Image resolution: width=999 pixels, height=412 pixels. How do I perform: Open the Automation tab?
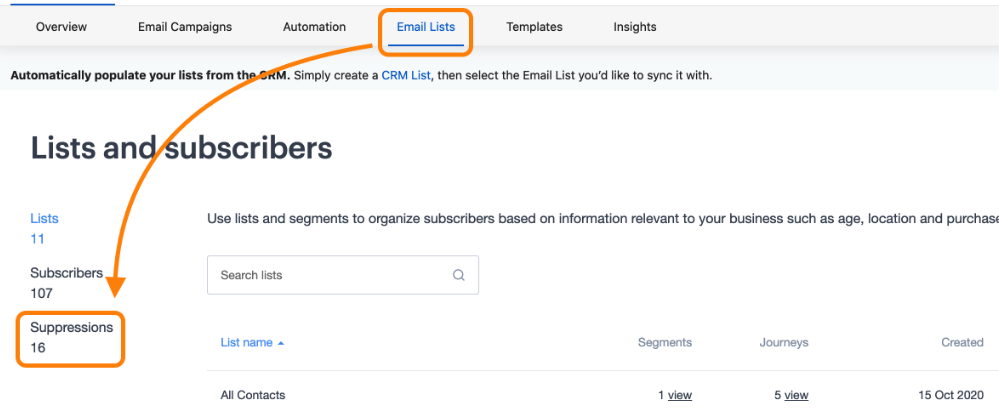pos(314,27)
